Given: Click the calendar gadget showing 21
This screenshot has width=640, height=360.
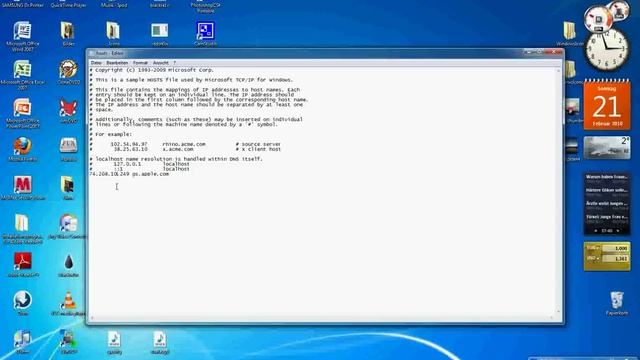Looking at the screenshot, I should coord(607,104).
